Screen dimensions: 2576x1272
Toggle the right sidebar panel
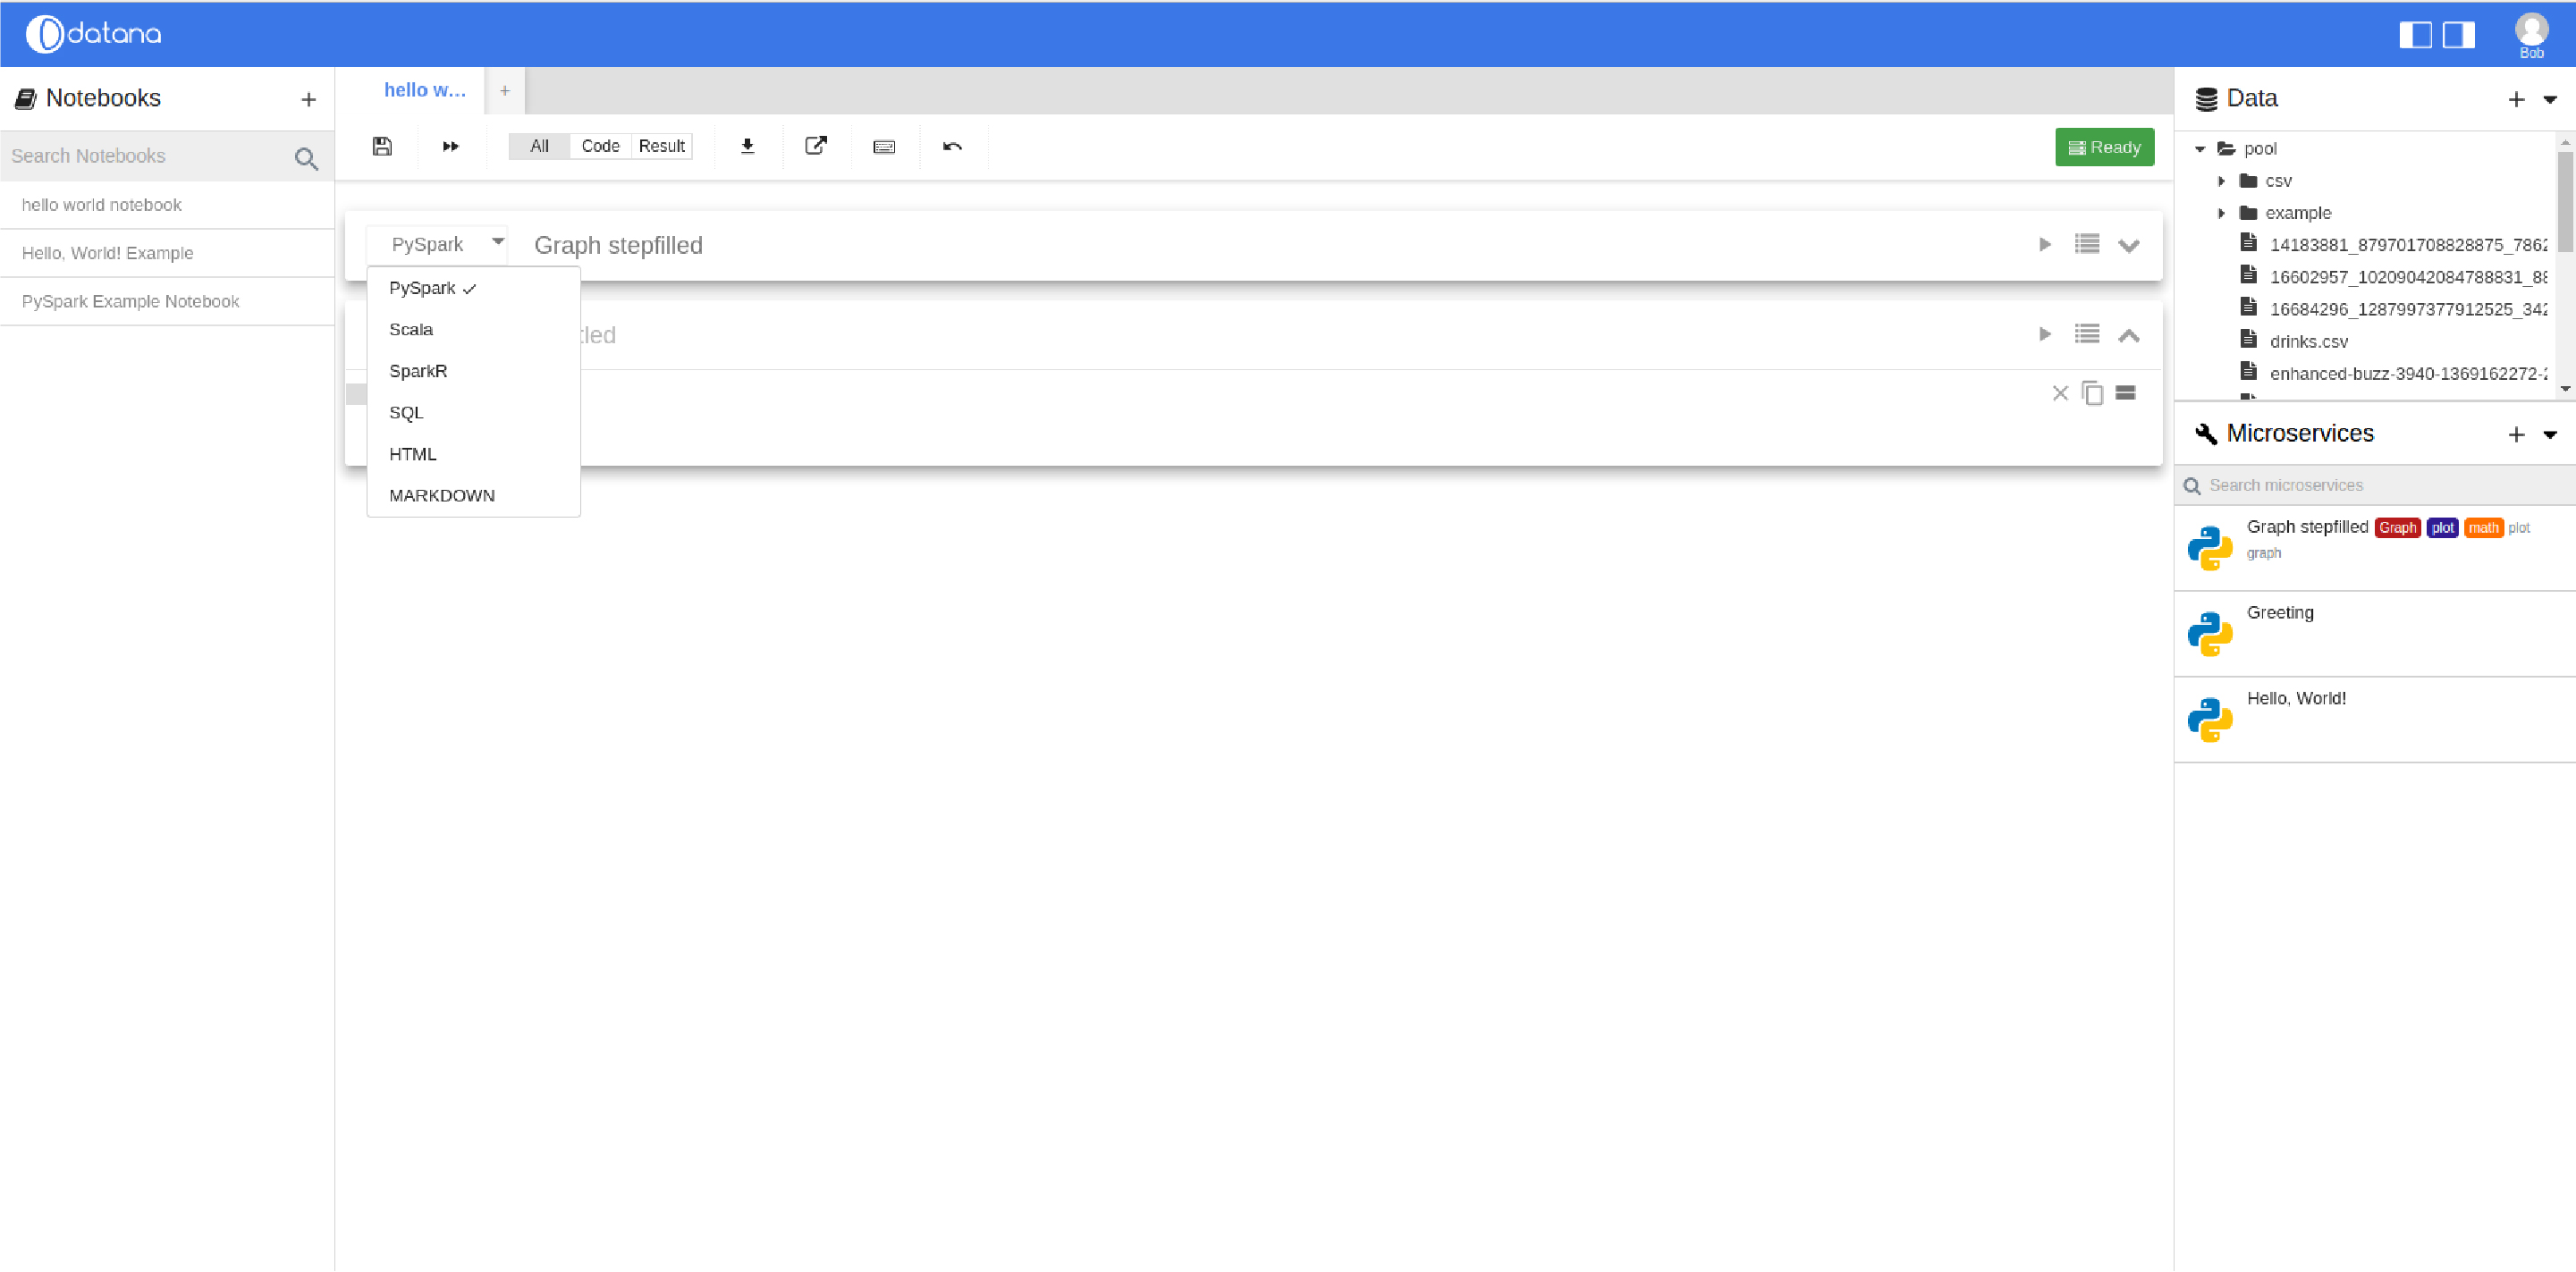coord(2458,35)
